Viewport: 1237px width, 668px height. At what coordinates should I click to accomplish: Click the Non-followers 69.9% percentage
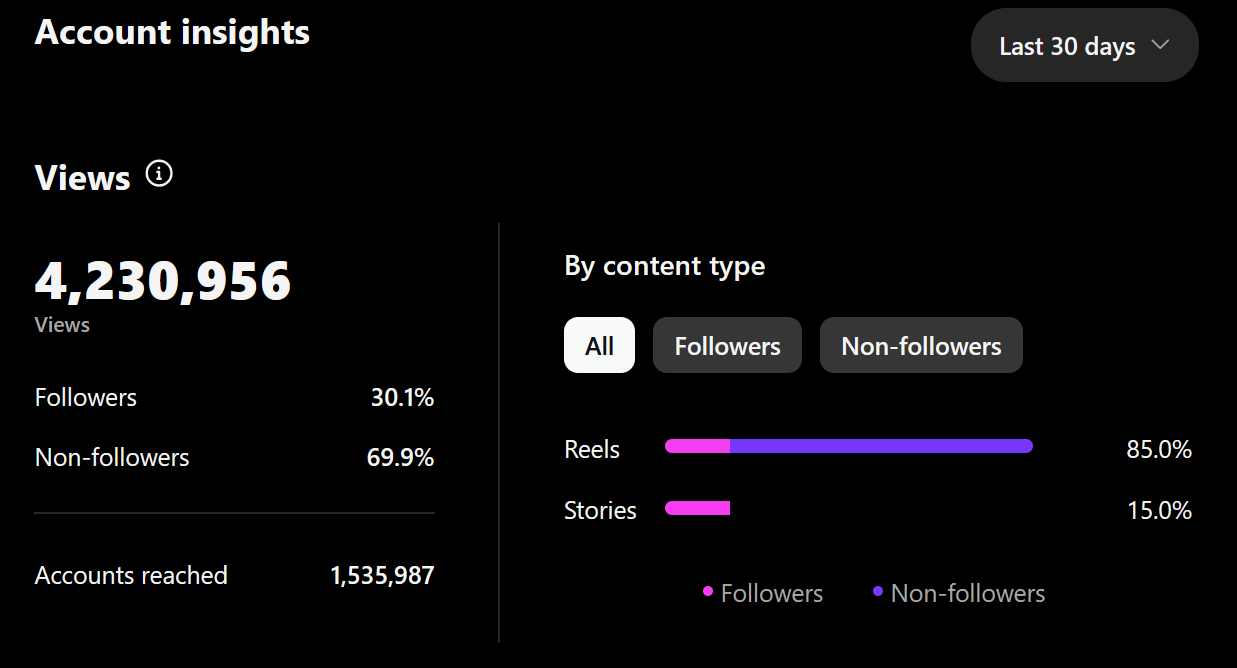click(x=400, y=458)
